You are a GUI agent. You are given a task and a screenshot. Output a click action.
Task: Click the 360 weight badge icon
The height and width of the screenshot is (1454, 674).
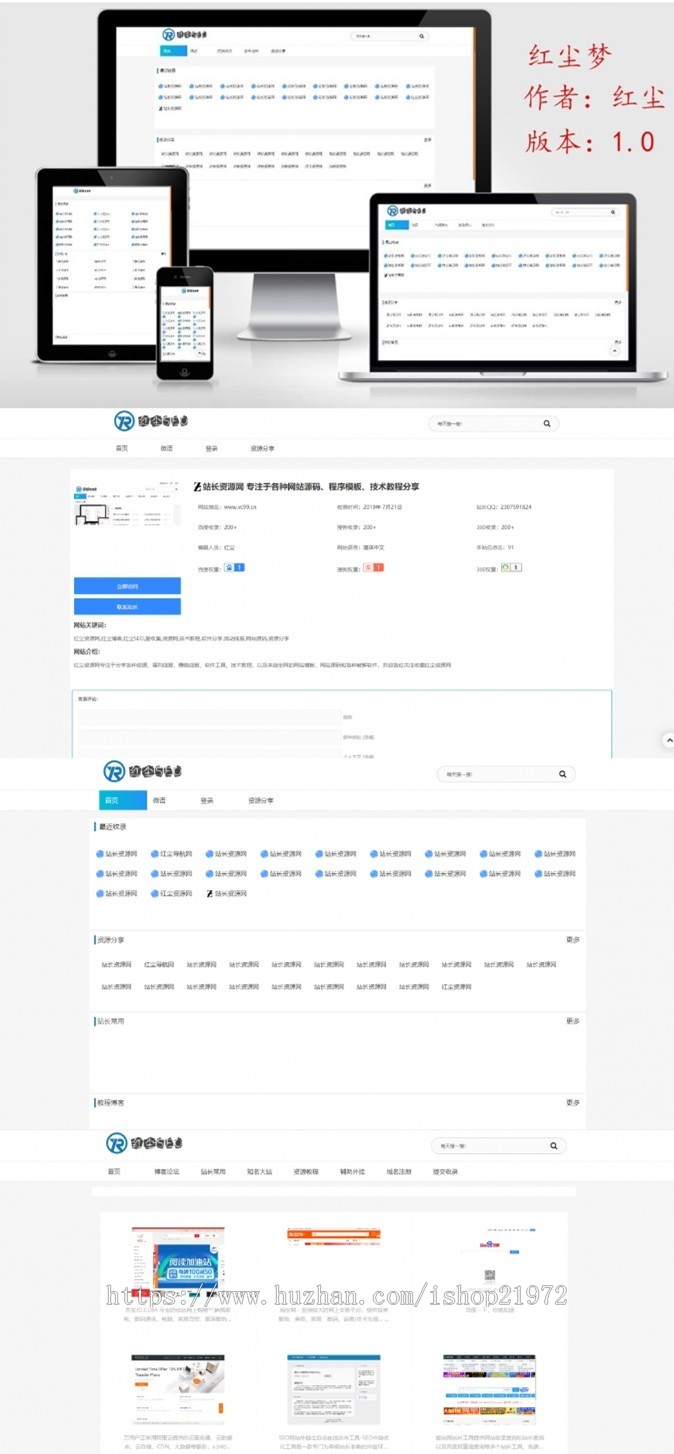(511, 567)
